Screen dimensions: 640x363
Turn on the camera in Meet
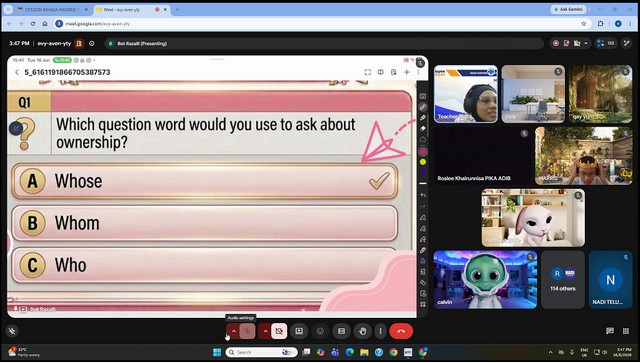point(279,331)
